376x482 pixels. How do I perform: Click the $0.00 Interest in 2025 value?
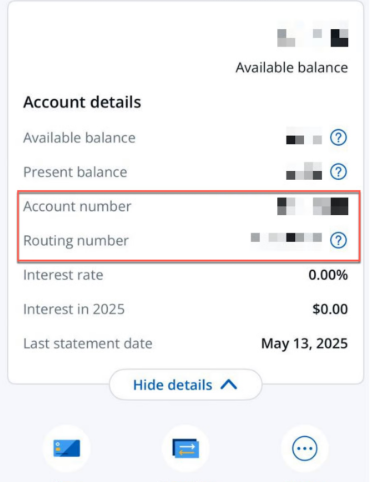(x=330, y=309)
